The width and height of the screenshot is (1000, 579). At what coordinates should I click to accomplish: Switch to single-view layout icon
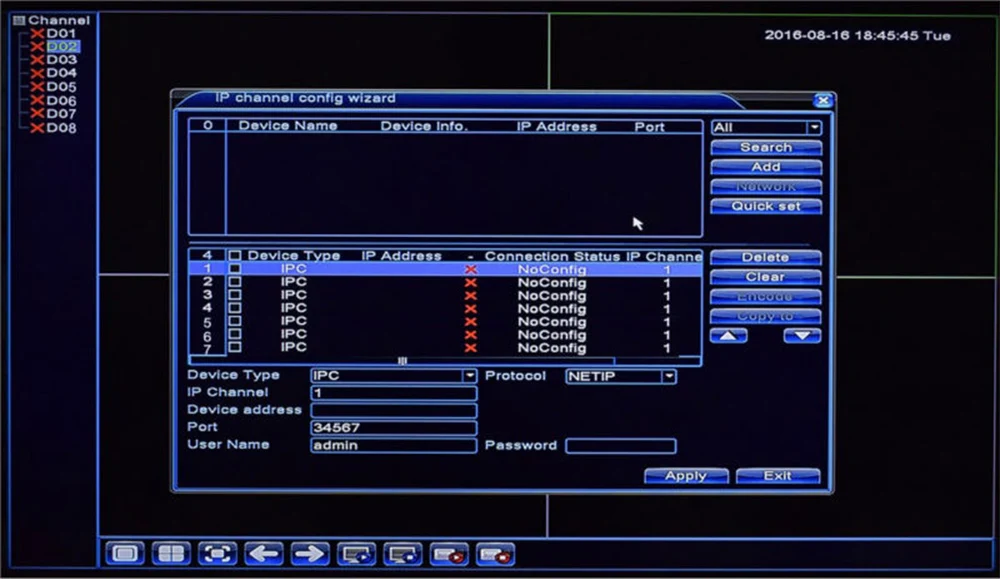pos(124,553)
